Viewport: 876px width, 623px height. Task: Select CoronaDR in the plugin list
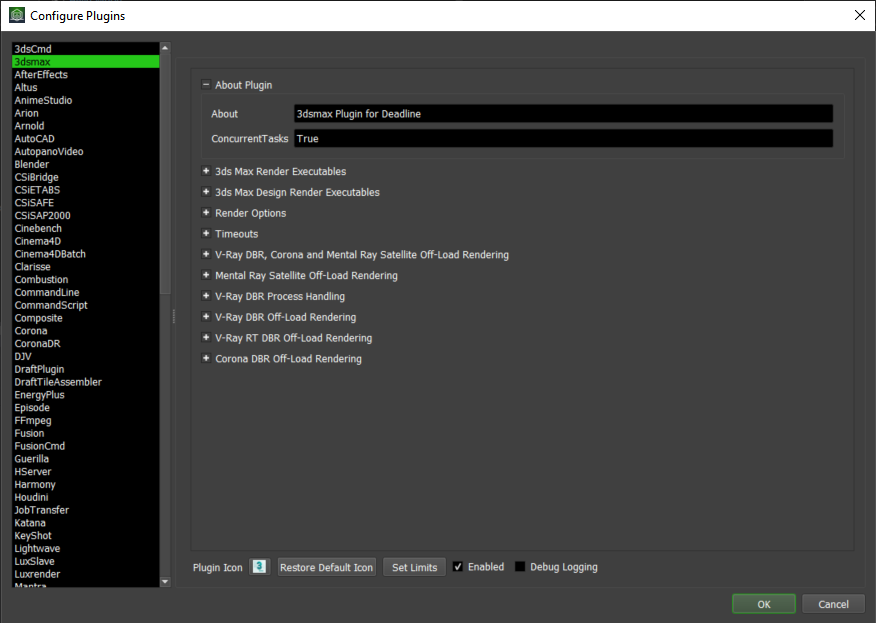pyautogui.click(x=85, y=344)
